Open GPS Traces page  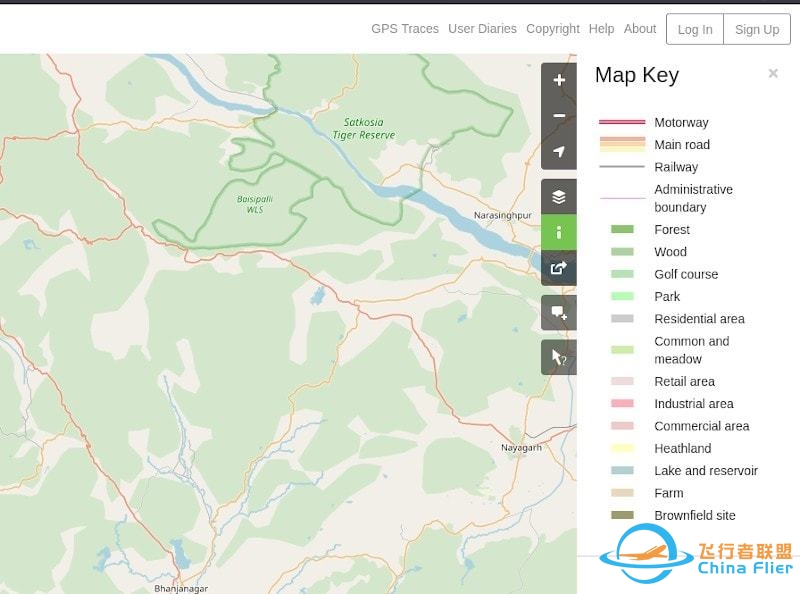pyautogui.click(x=405, y=29)
